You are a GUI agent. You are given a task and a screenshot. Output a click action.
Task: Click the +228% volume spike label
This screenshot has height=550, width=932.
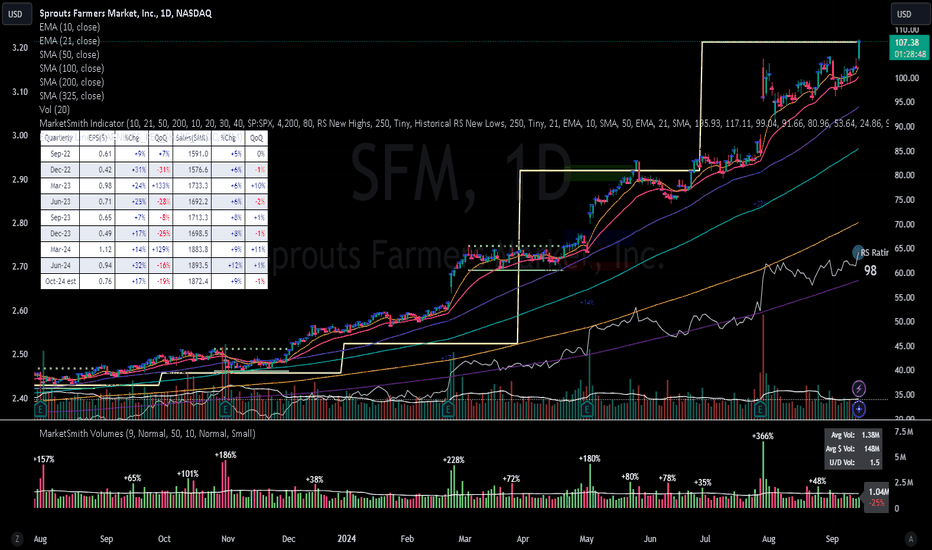(454, 460)
